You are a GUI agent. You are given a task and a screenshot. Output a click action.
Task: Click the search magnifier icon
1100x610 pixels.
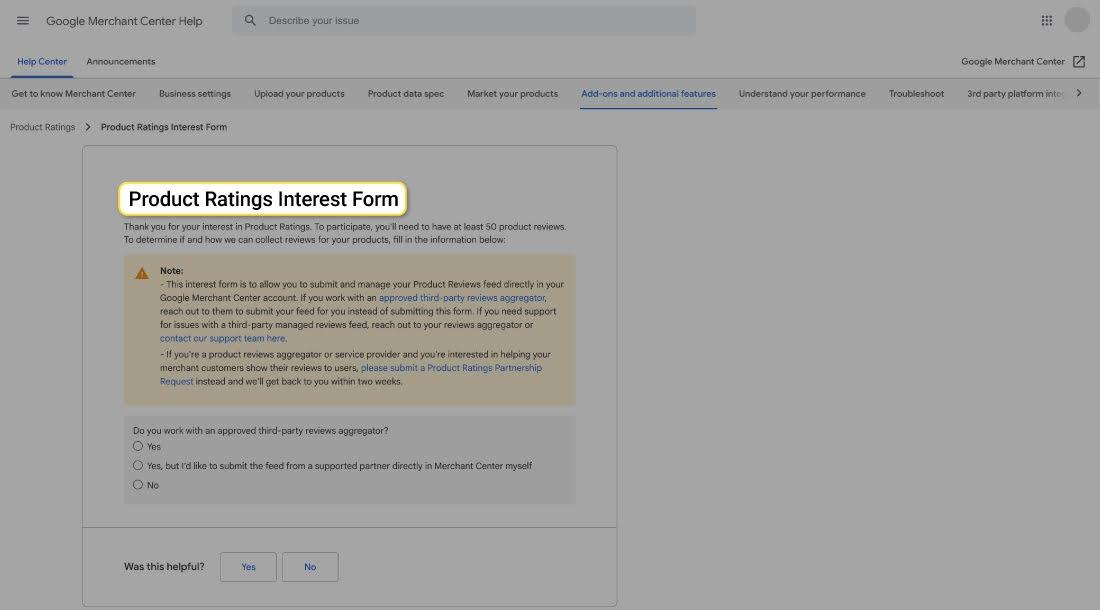(250, 21)
